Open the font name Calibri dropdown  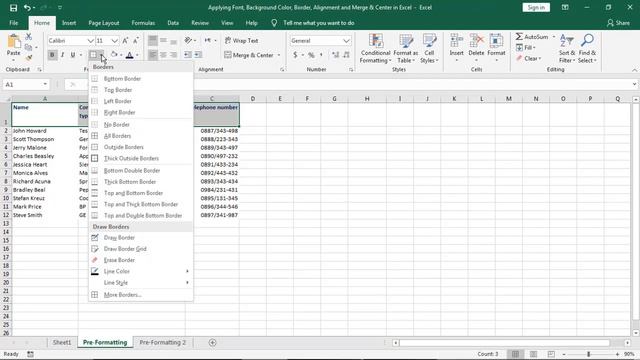tap(90, 41)
